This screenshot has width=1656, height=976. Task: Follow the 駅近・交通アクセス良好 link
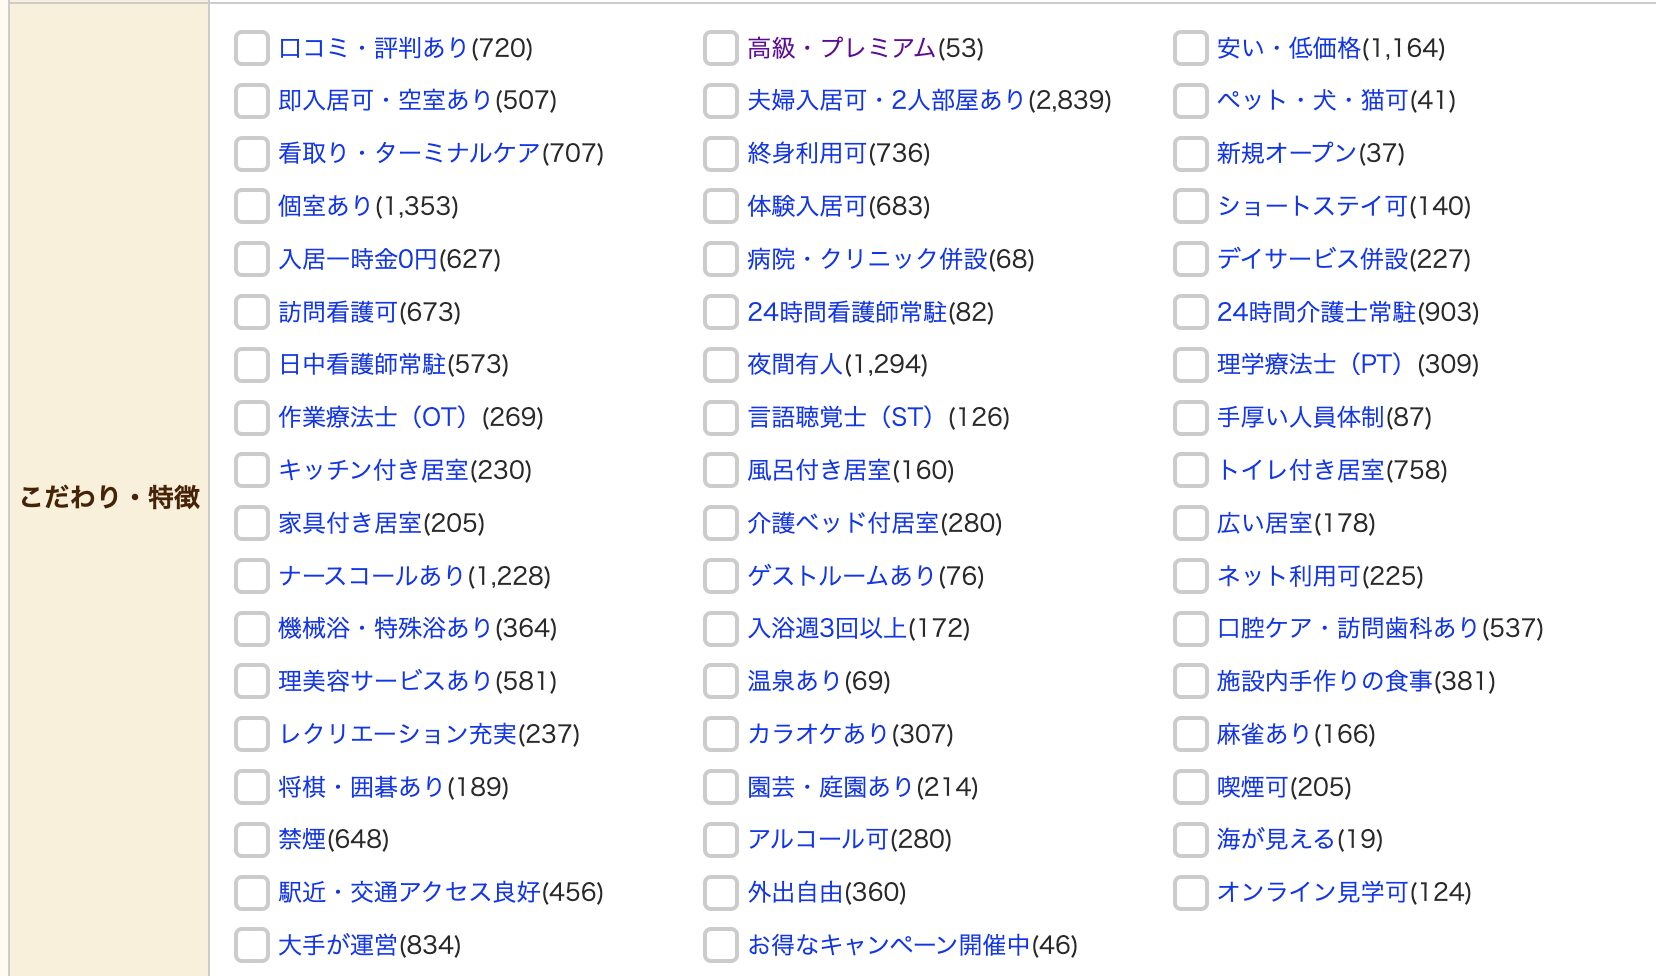409,893
